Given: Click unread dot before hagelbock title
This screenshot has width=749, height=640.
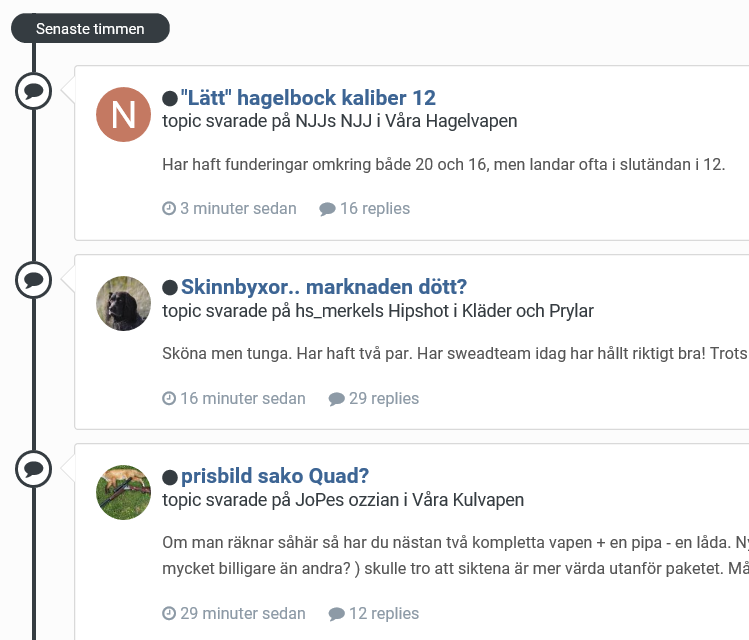Looking at the screenshot, I should [170, 98].
